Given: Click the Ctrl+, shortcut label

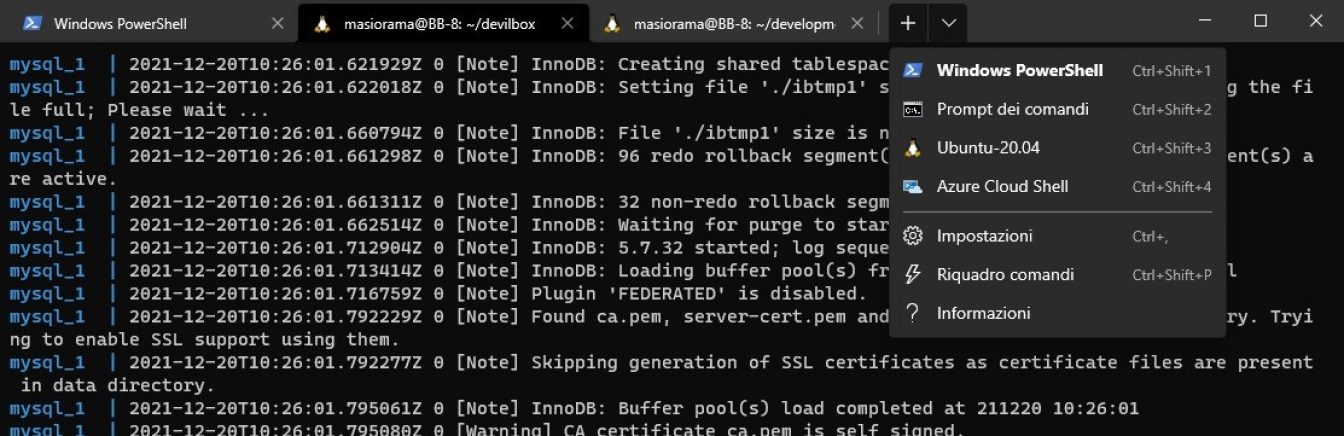Looking at the screenshot, I should 1150,237.
